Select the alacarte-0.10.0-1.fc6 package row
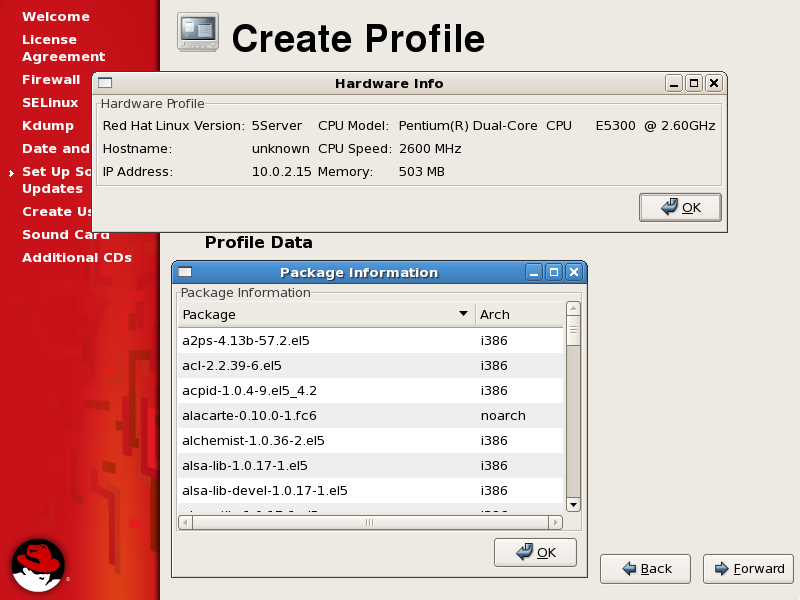The width and height of the screenshot is (800, 600). (x=370, y=415)
